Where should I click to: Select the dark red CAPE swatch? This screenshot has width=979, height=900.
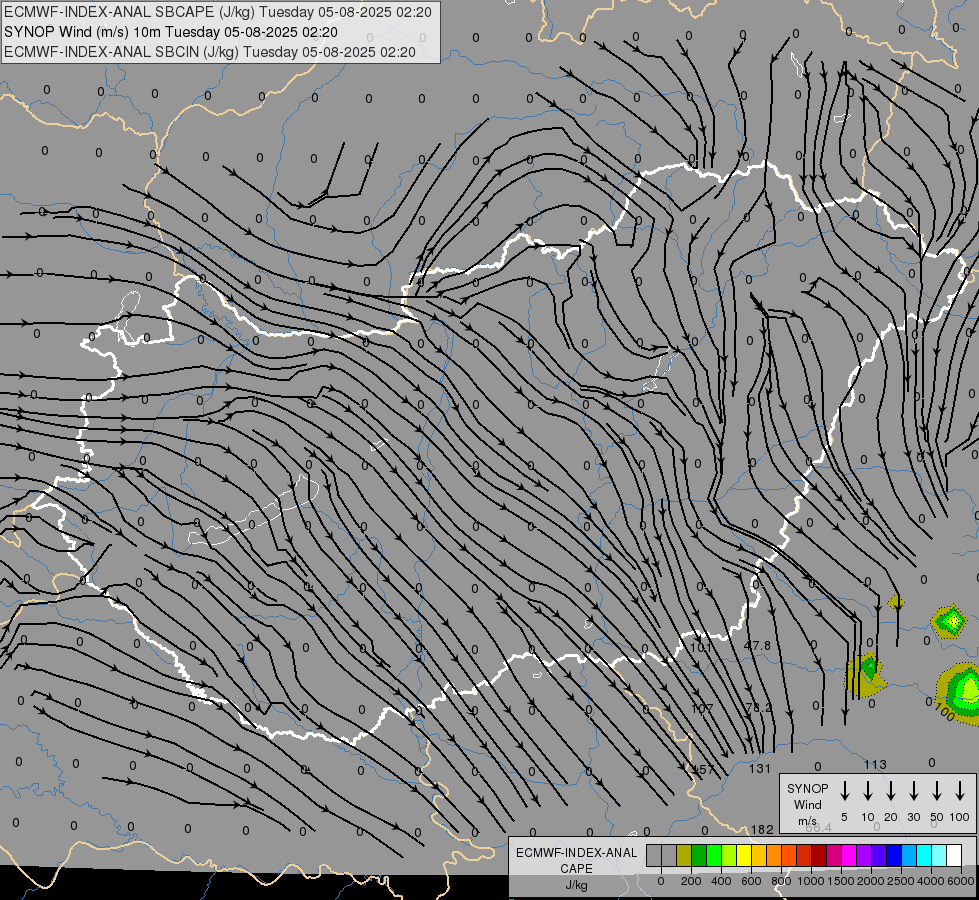click(819, 855)
